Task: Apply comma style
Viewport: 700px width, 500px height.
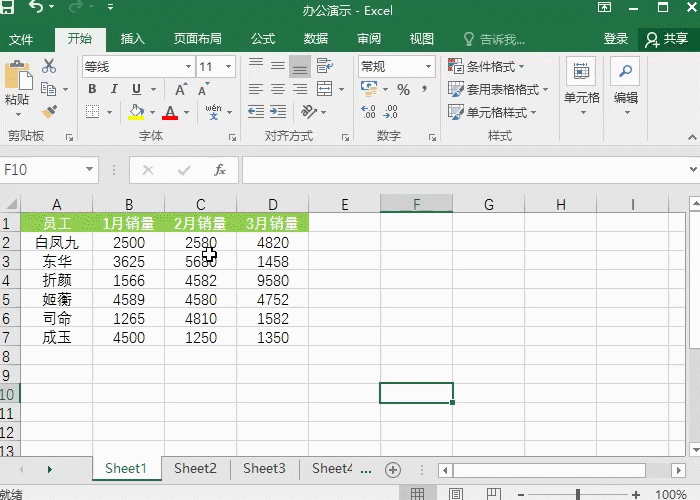Action: pyautogui.click(x=425, y=89)
